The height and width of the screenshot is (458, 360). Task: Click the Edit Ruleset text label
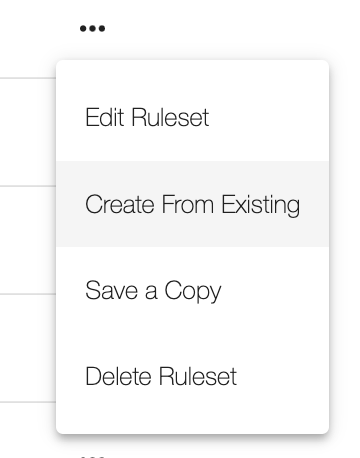(147, 118)
